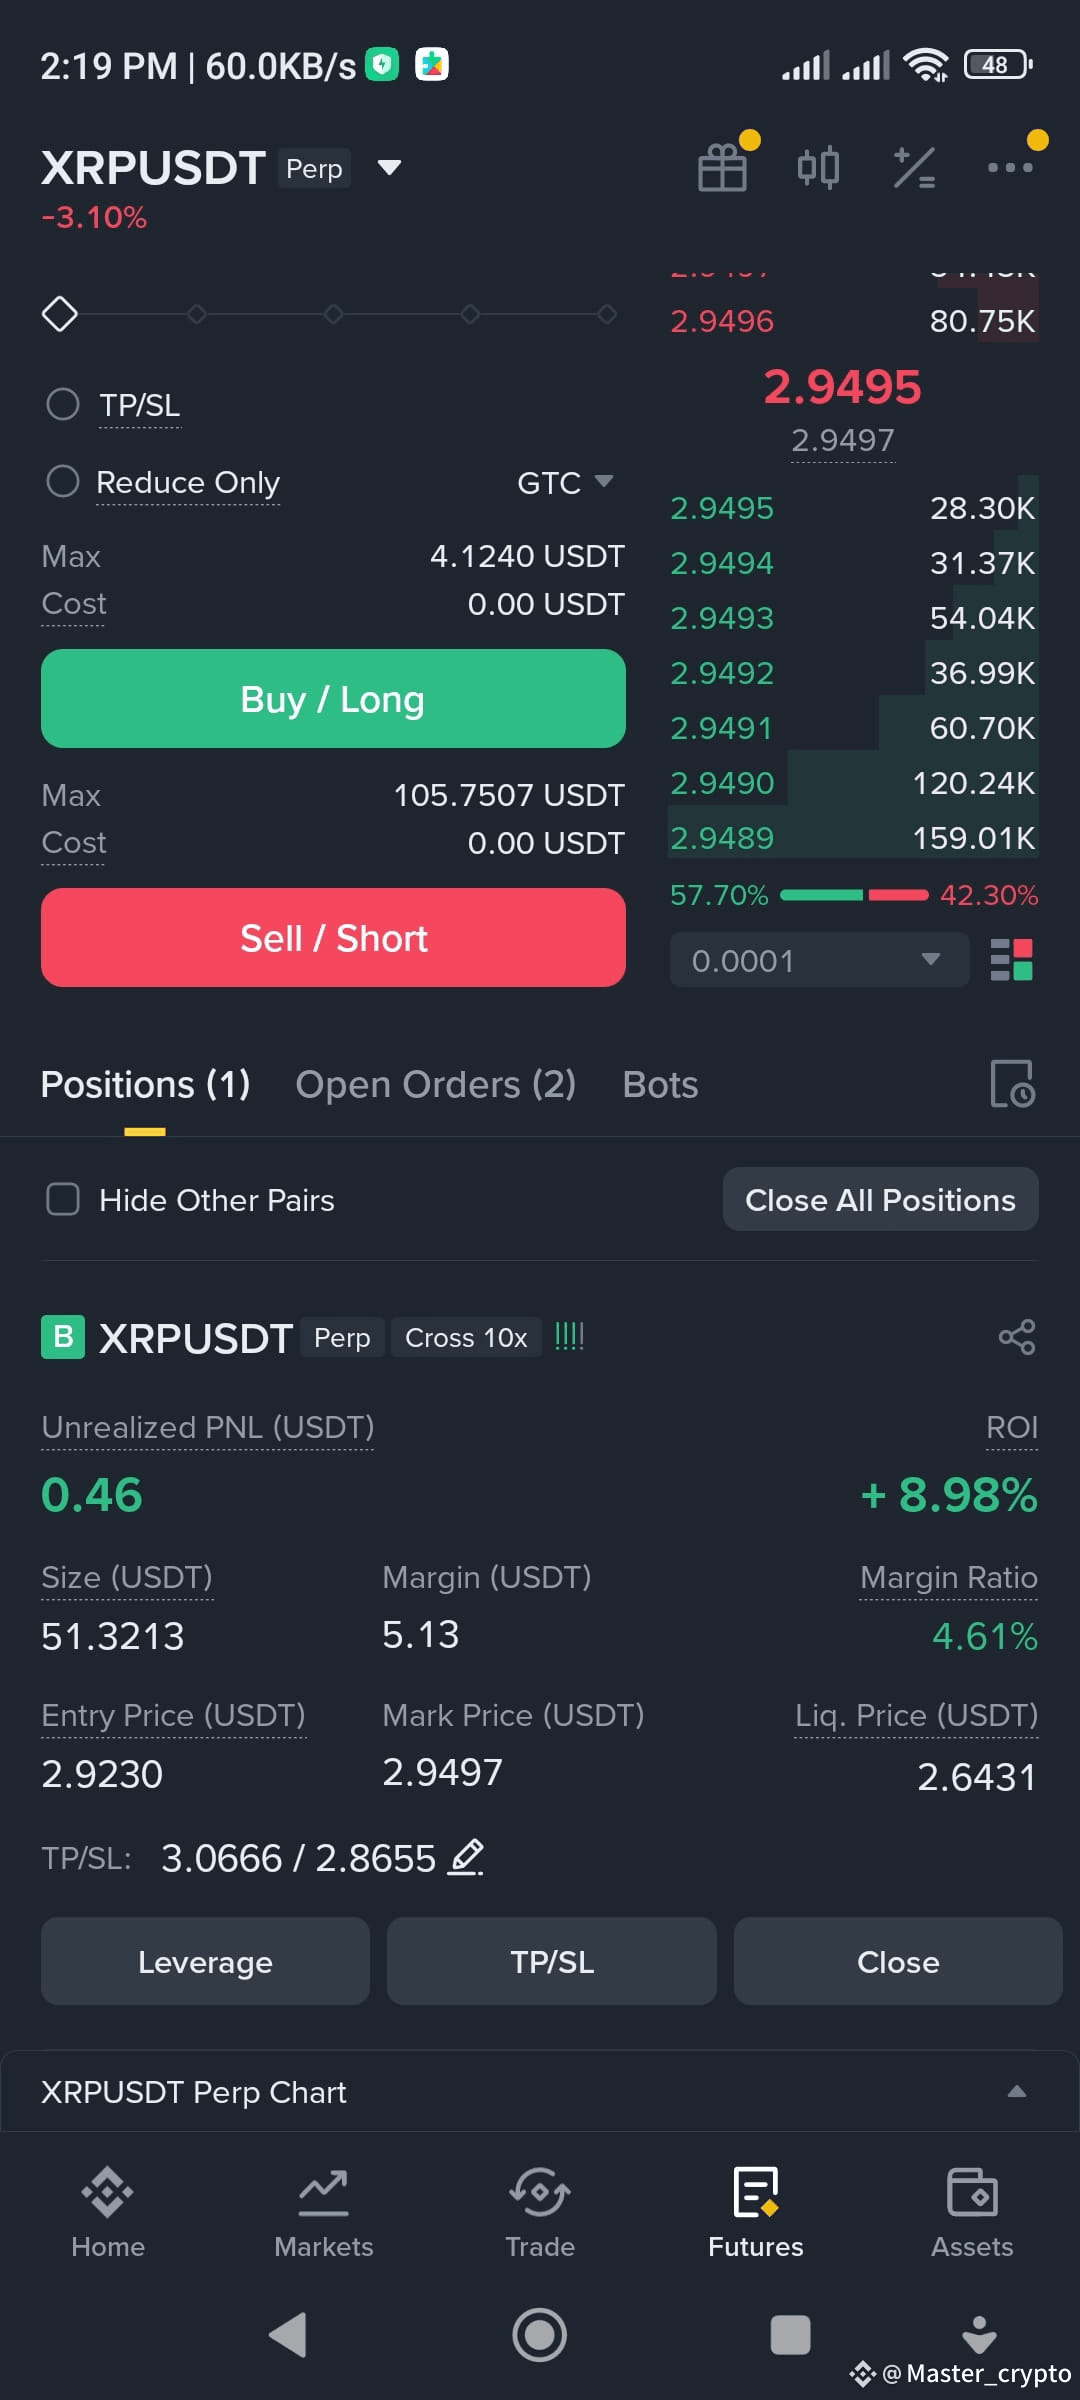1080x2400 pixels.
Task: Open the order history icon
Action: pos(1012,1084)
